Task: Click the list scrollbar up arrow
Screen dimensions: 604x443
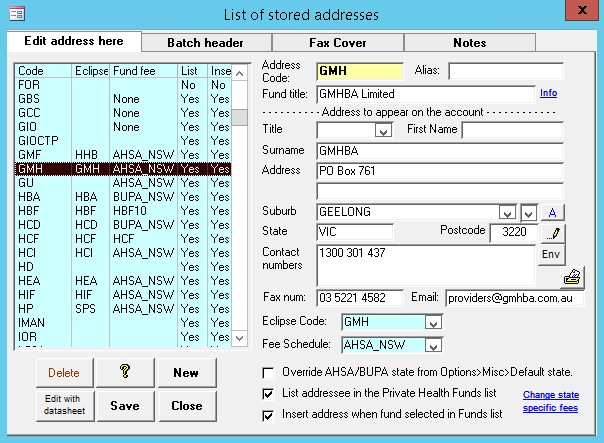Action: (x=240, y=73)
